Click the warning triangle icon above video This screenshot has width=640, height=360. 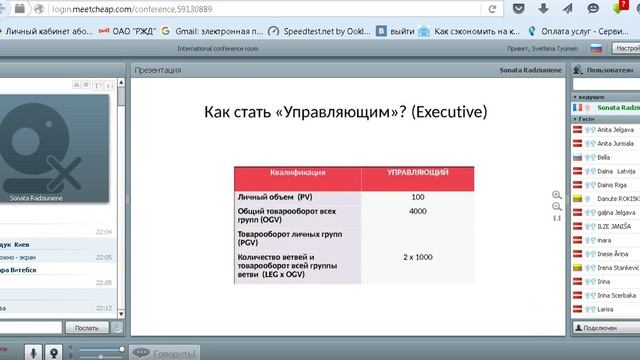pyautogui.click(x=76, y=84)
